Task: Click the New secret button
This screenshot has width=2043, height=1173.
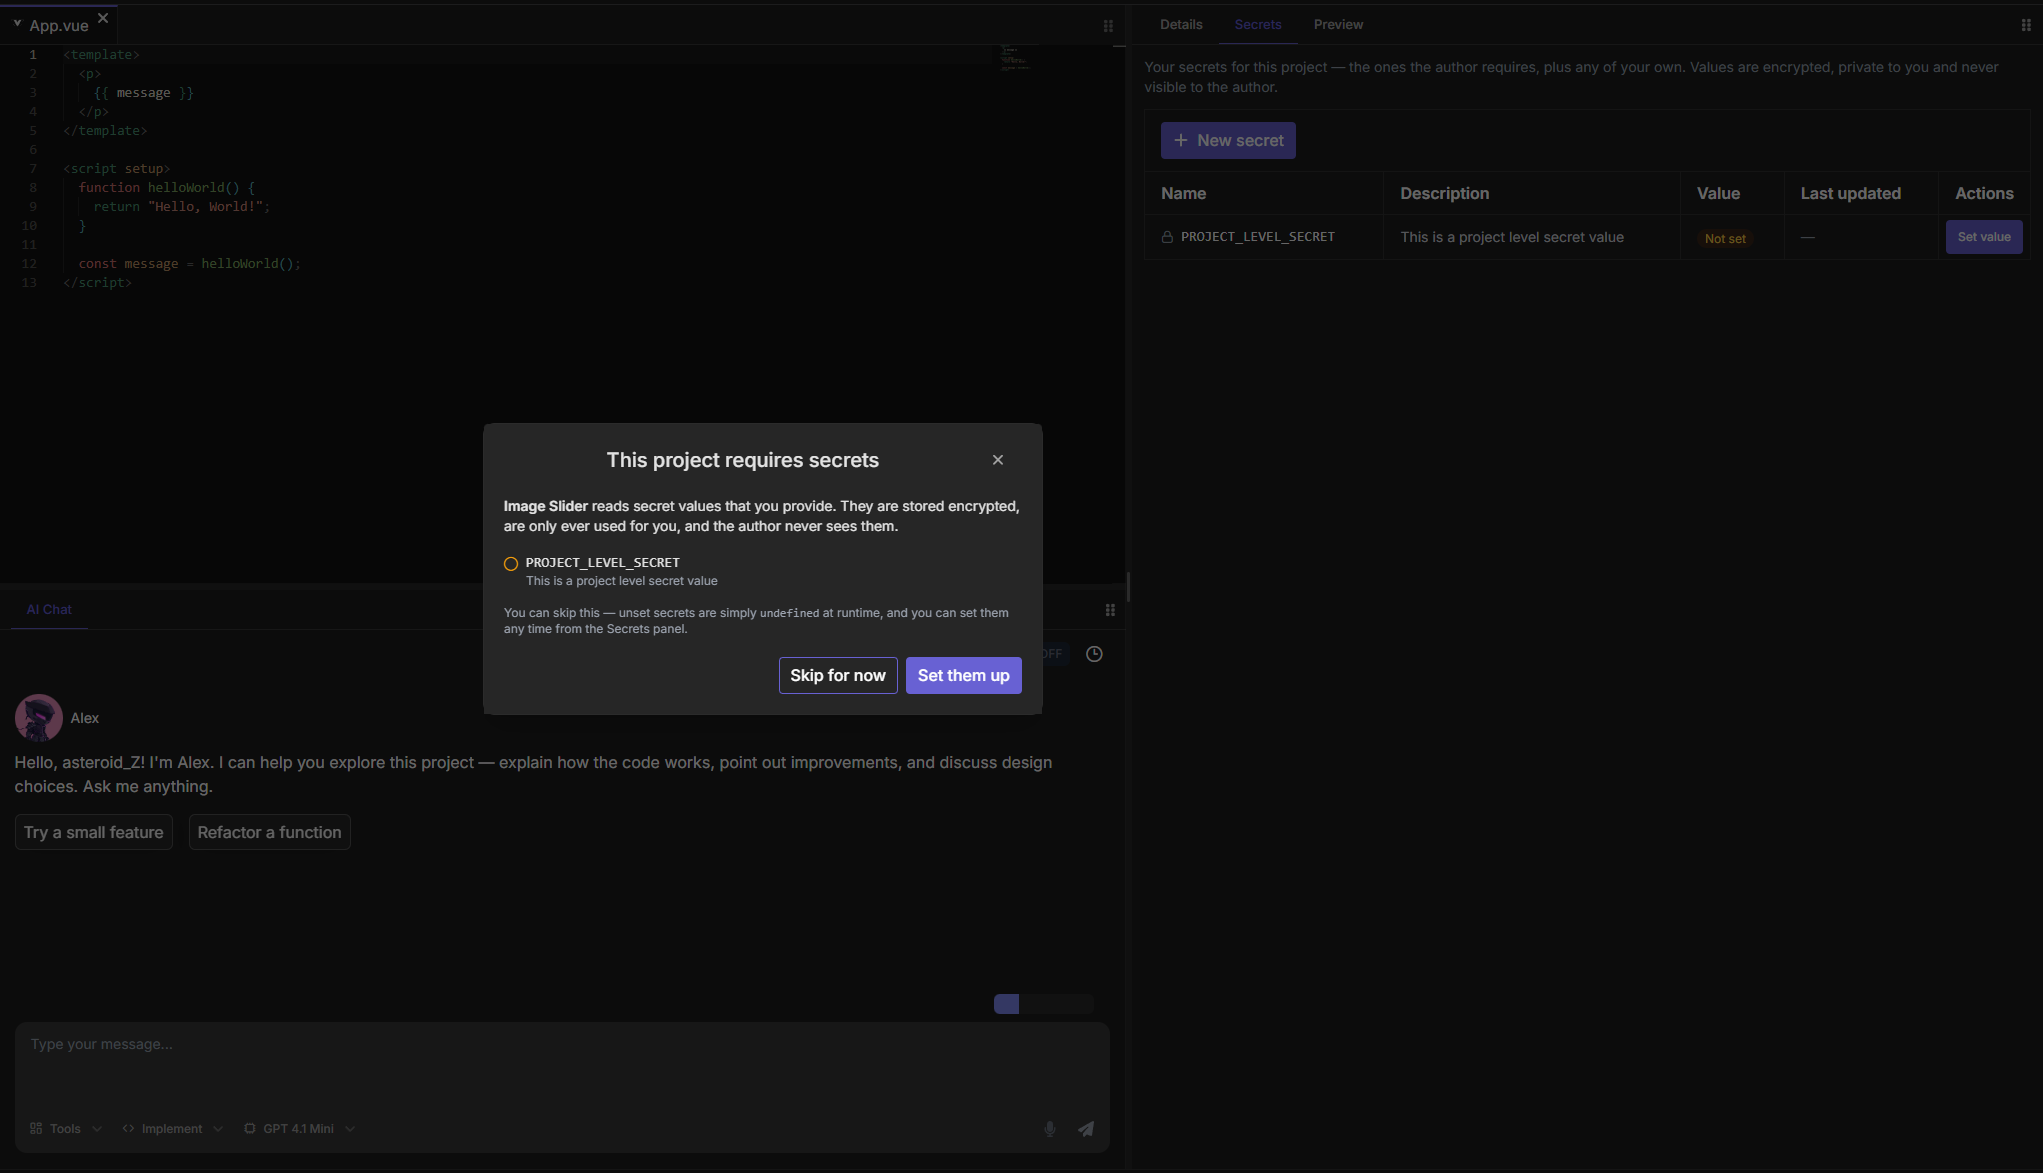Action: [x=1228, y=140]
